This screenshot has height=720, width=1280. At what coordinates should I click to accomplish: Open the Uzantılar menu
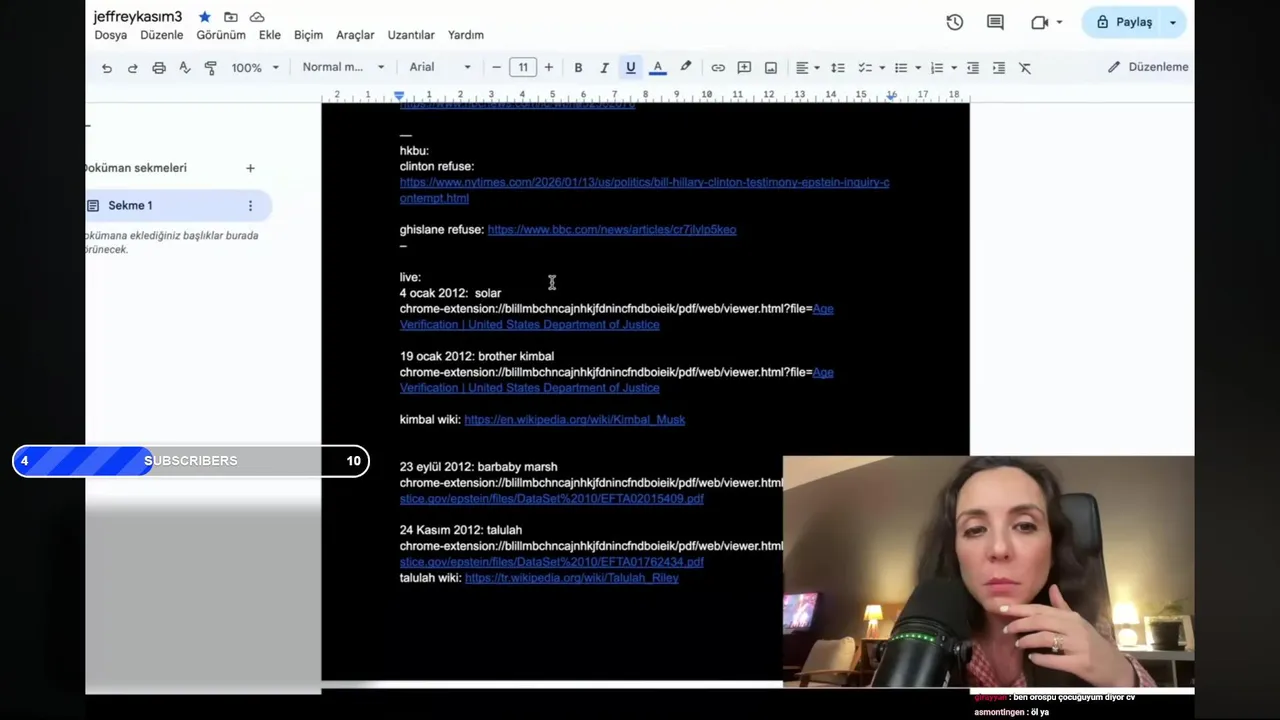tap(411, 35)
